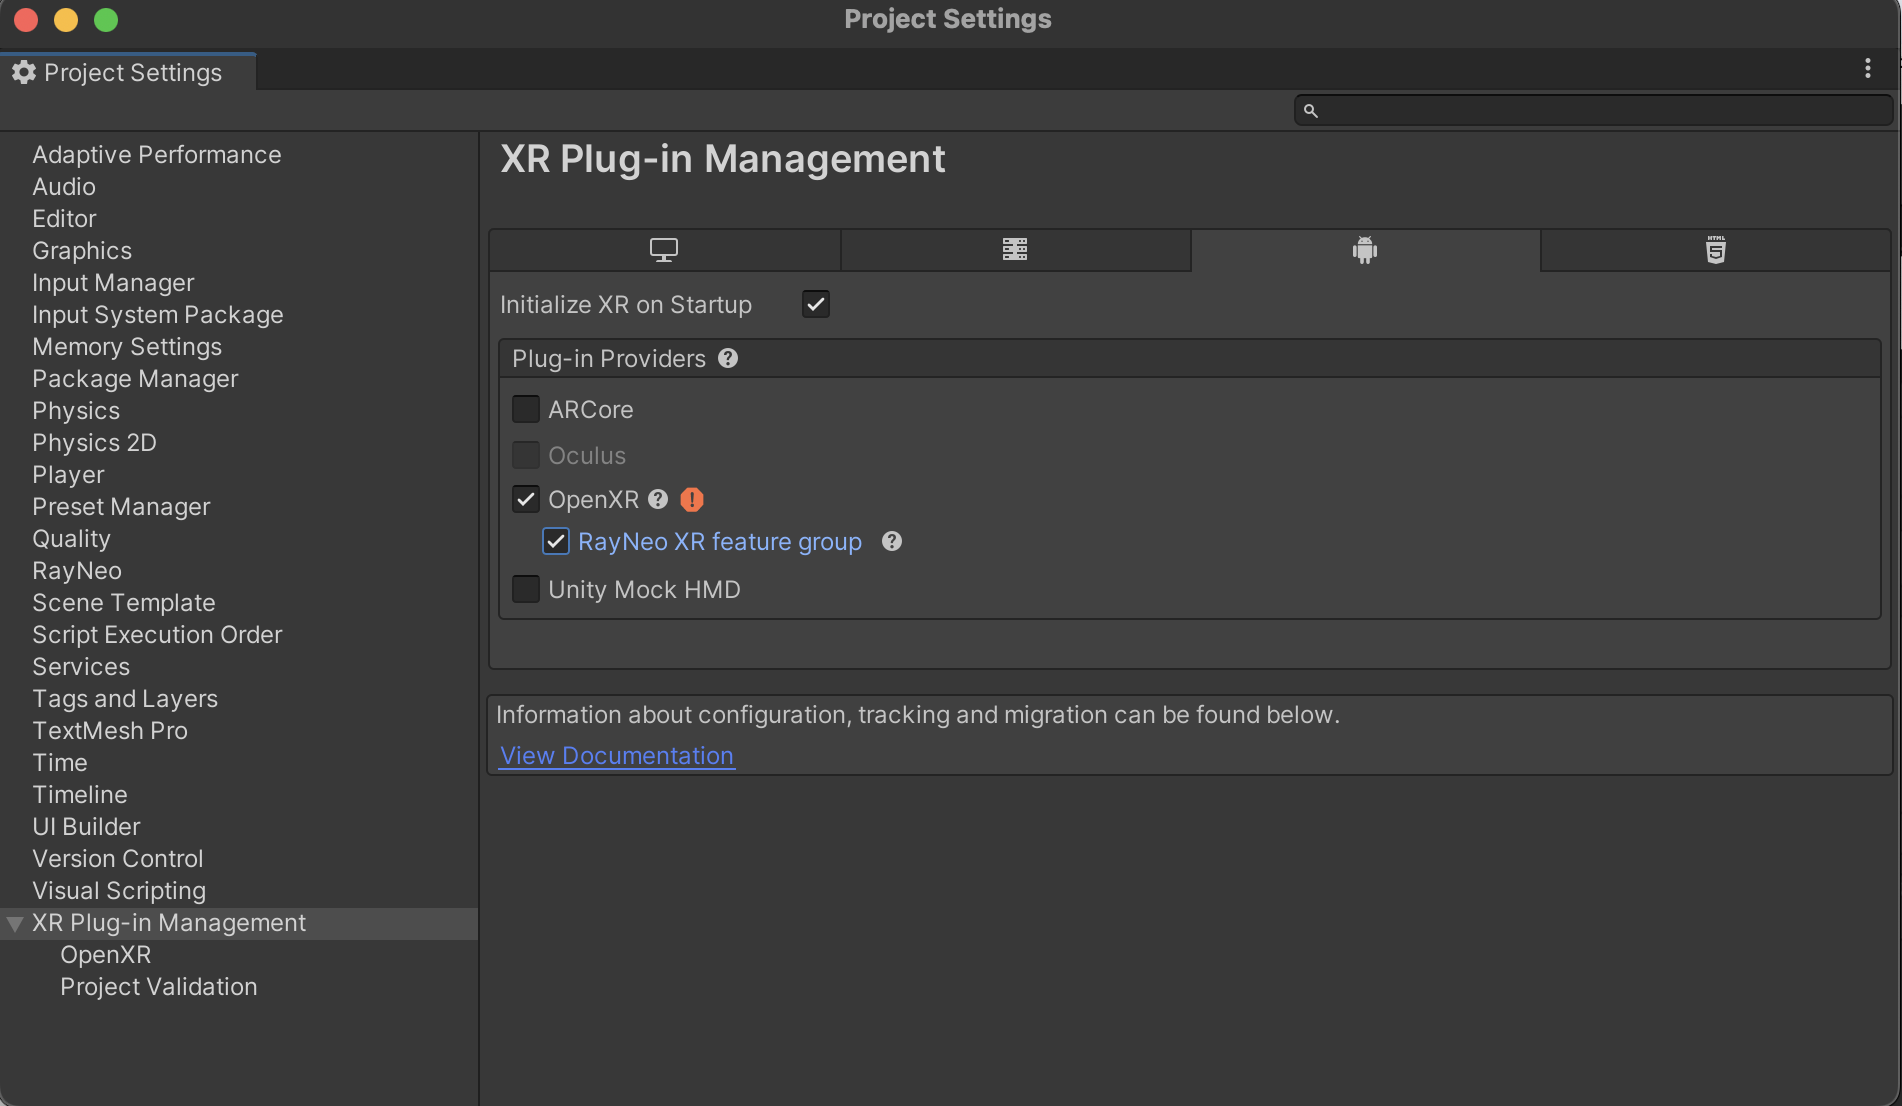Select Adaptive Performance in sidebar
The image size is (1902, 1106).
click(157, 155)
